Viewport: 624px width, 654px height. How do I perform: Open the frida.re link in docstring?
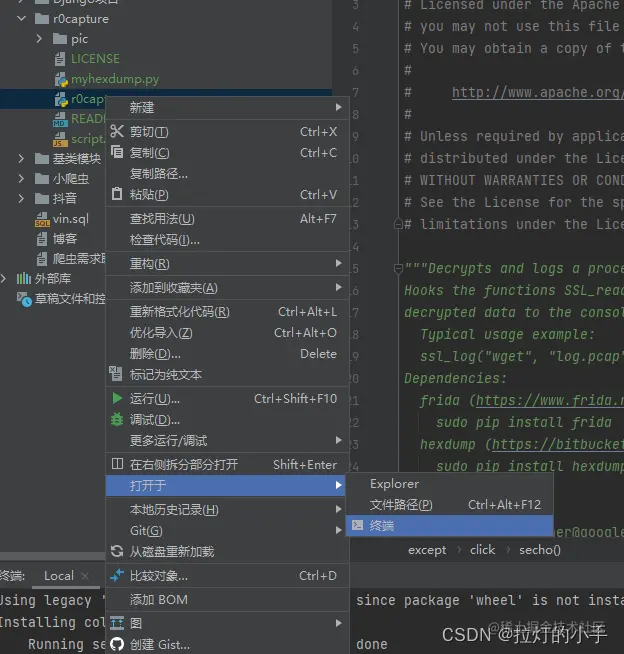tap(550, 400)
